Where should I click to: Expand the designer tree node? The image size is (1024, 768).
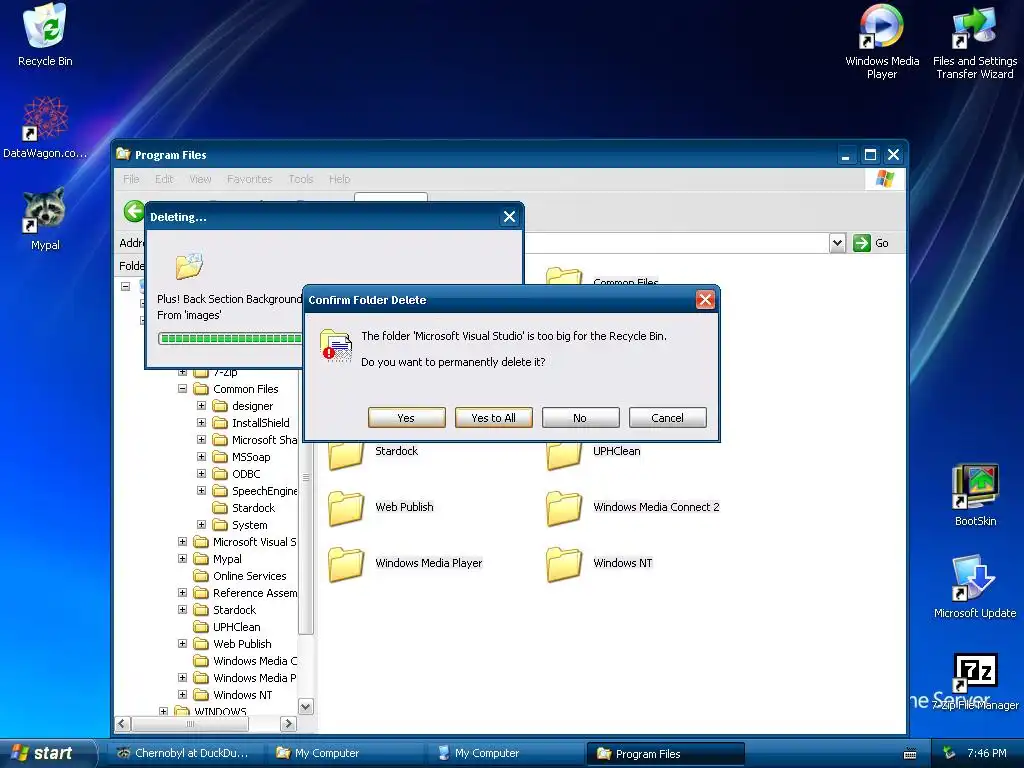201,406
